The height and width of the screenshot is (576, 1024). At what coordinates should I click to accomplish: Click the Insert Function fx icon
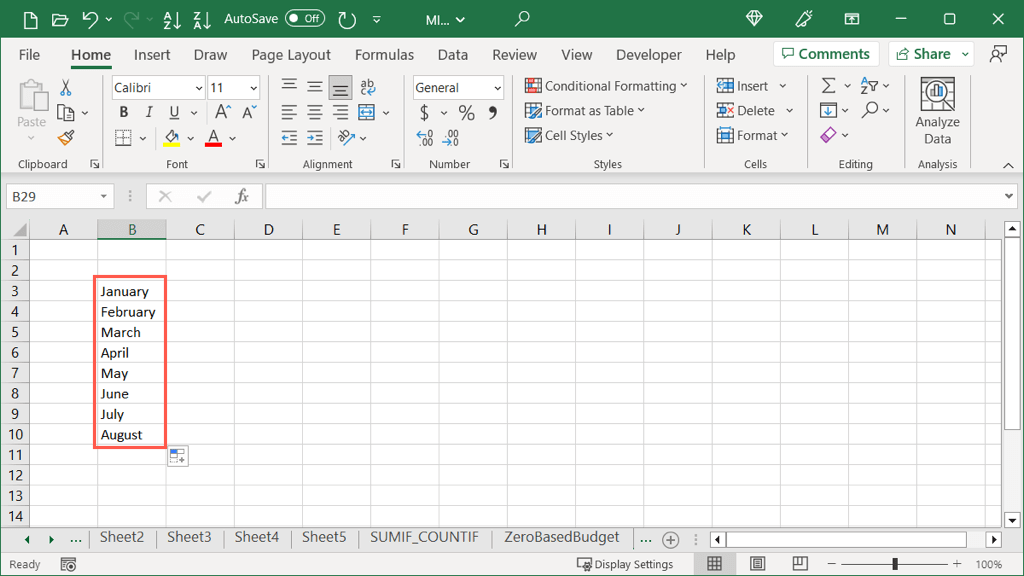[x=242, y=197]
